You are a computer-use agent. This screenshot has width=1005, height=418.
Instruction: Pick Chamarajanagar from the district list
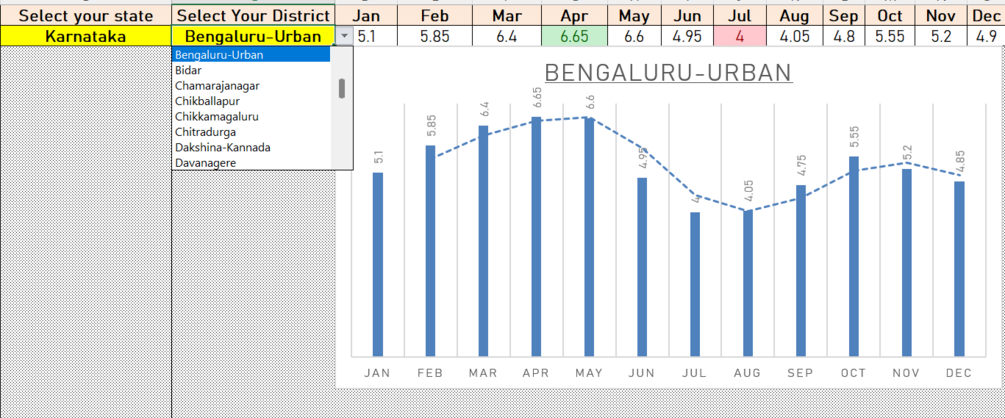[251, 86]
